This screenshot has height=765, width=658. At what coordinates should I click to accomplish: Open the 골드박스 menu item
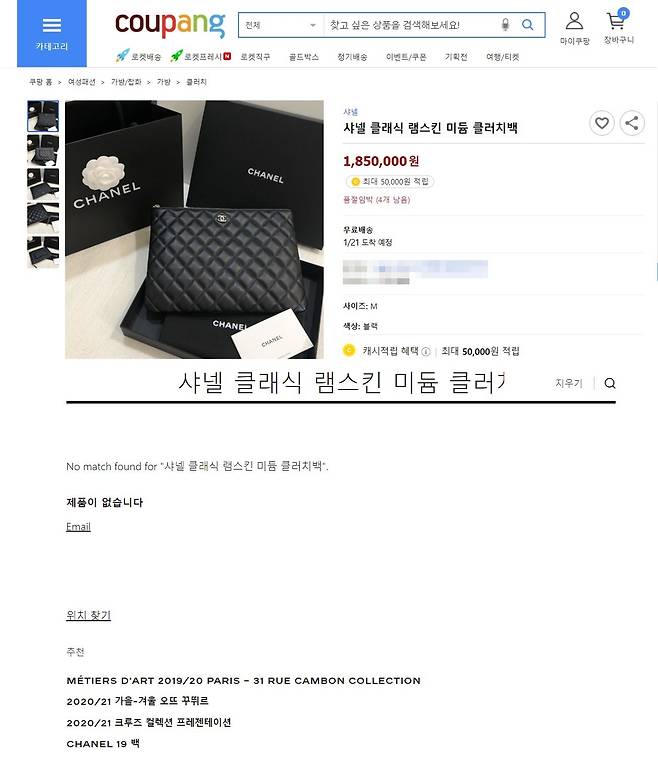click(x=303, y=57)
